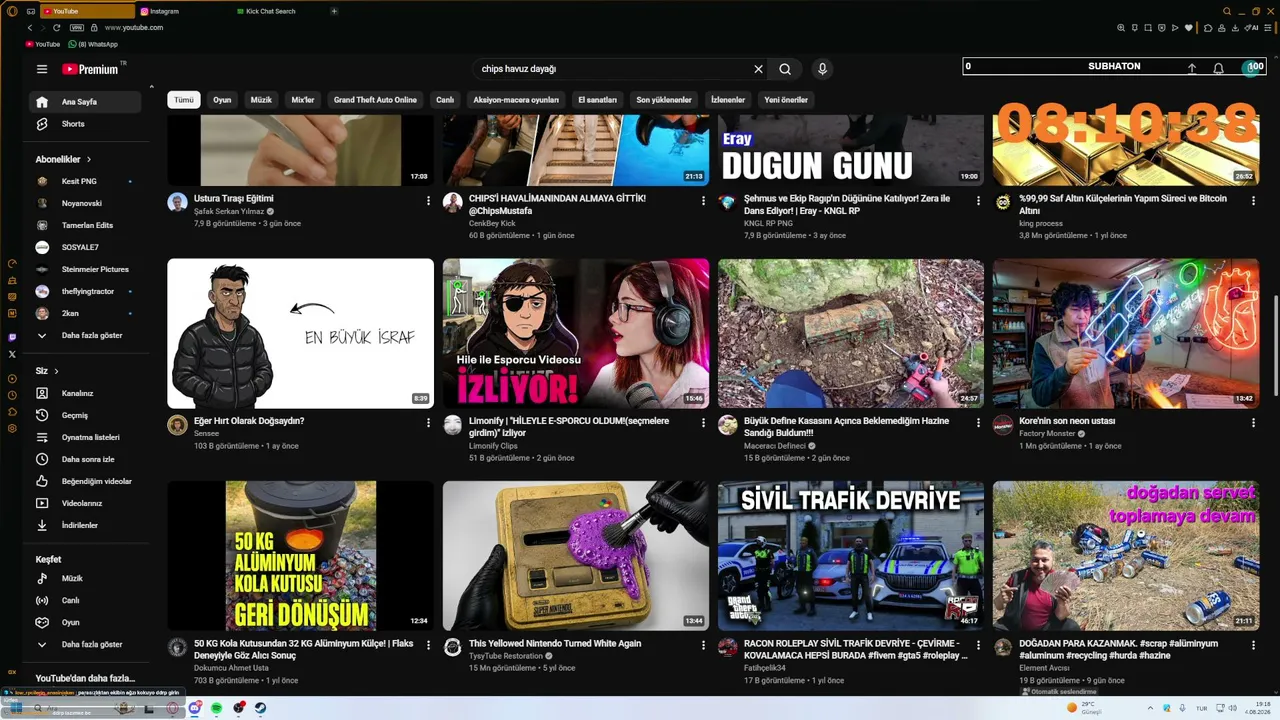The width and height of the screenshot is (1280, 720).
Task: Open Steam from the taskbar
Action: (260, 708)
